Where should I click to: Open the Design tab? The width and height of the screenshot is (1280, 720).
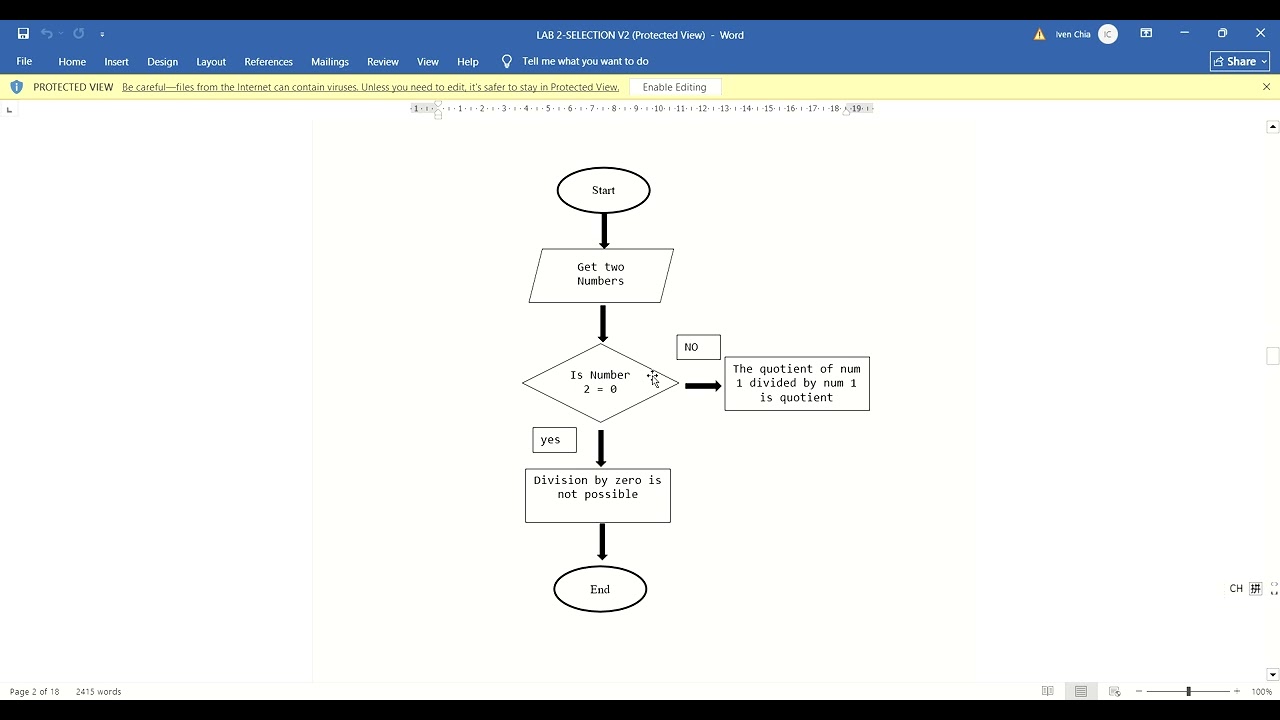tap(162, 62)
